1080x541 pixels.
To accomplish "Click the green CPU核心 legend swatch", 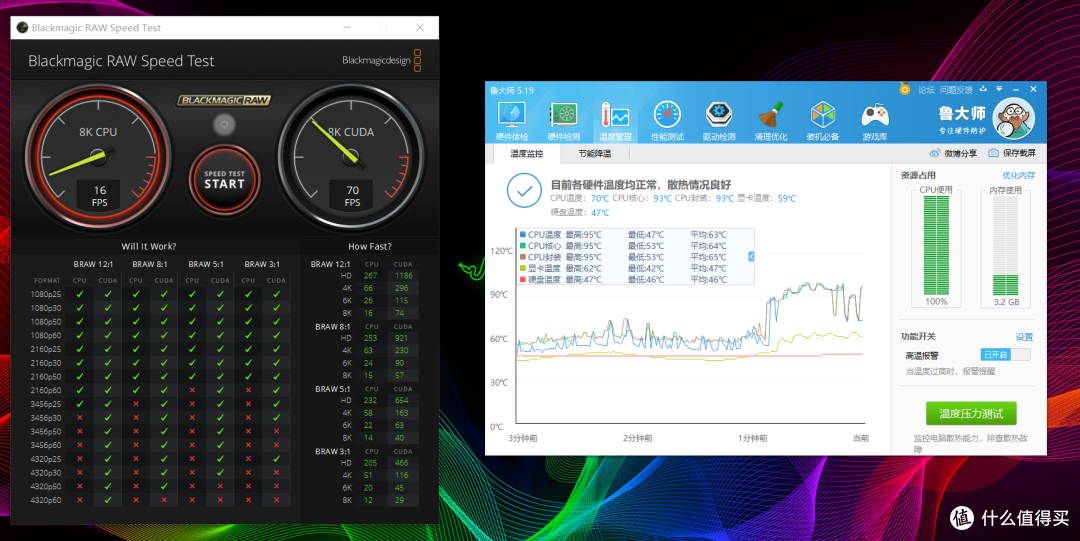I will (x=523, y=245).
